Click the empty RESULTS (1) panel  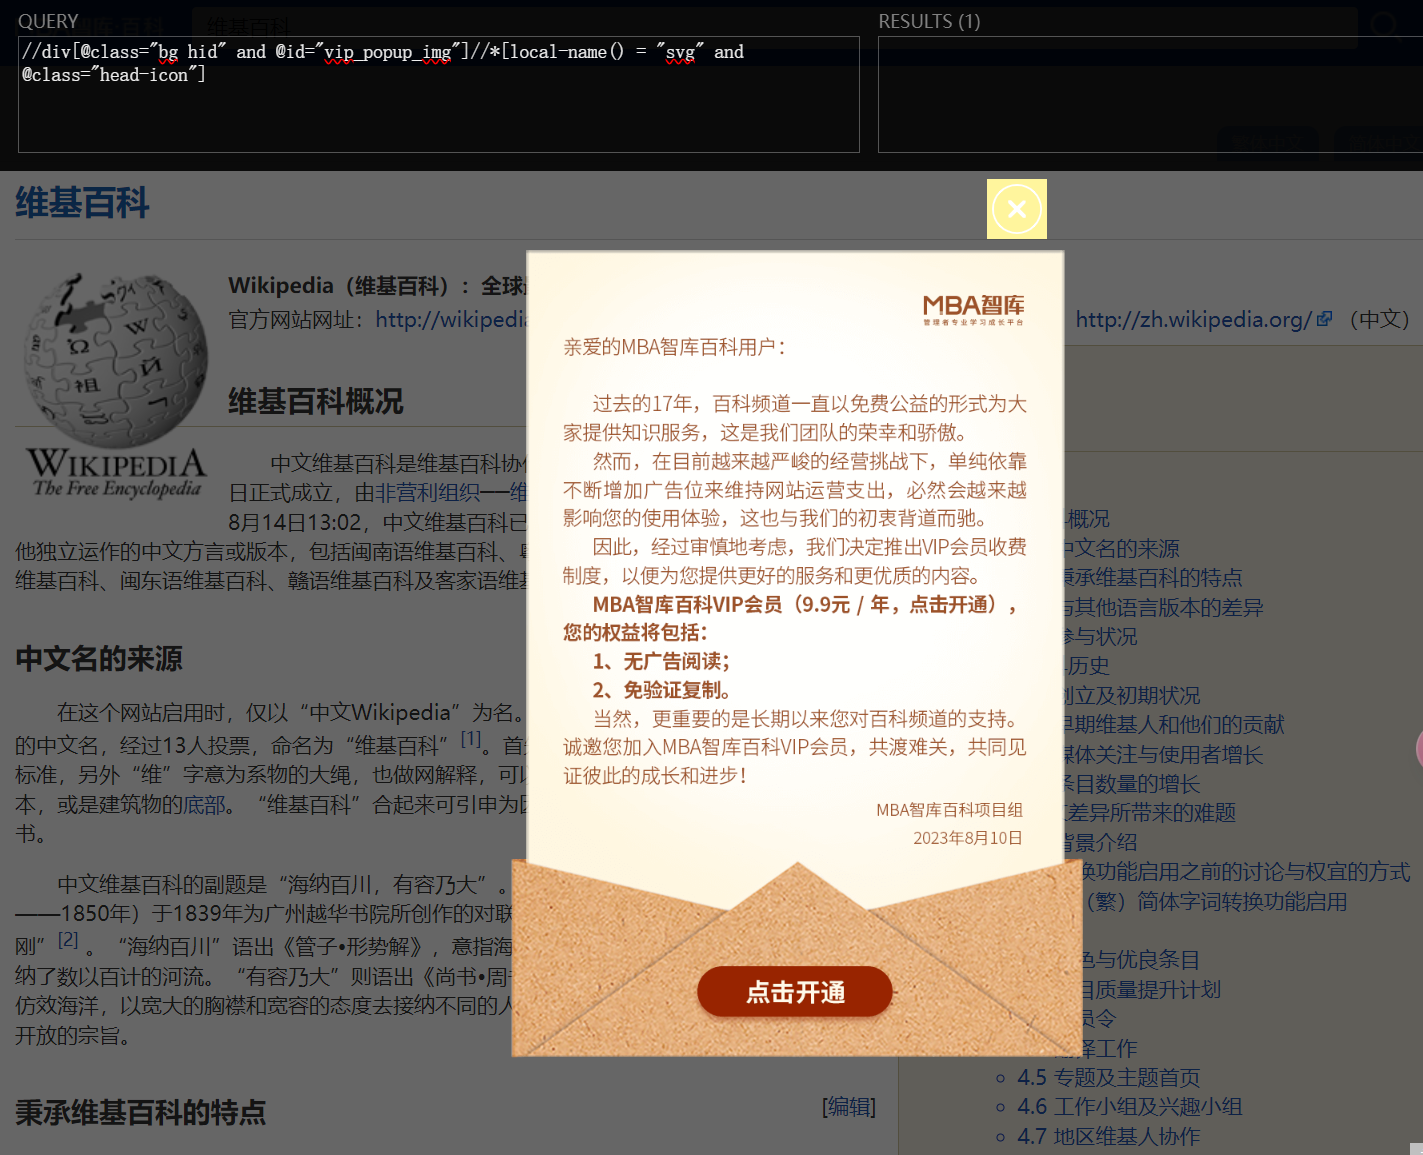click(x=1148, y=95)
